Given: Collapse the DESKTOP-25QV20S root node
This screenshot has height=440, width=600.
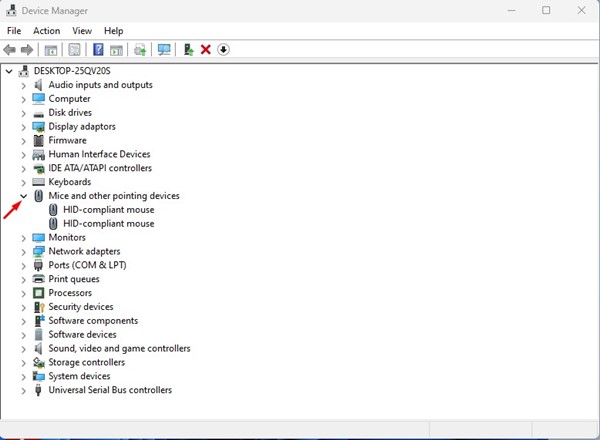Looking at the screenshot, I should coord(9,71).
